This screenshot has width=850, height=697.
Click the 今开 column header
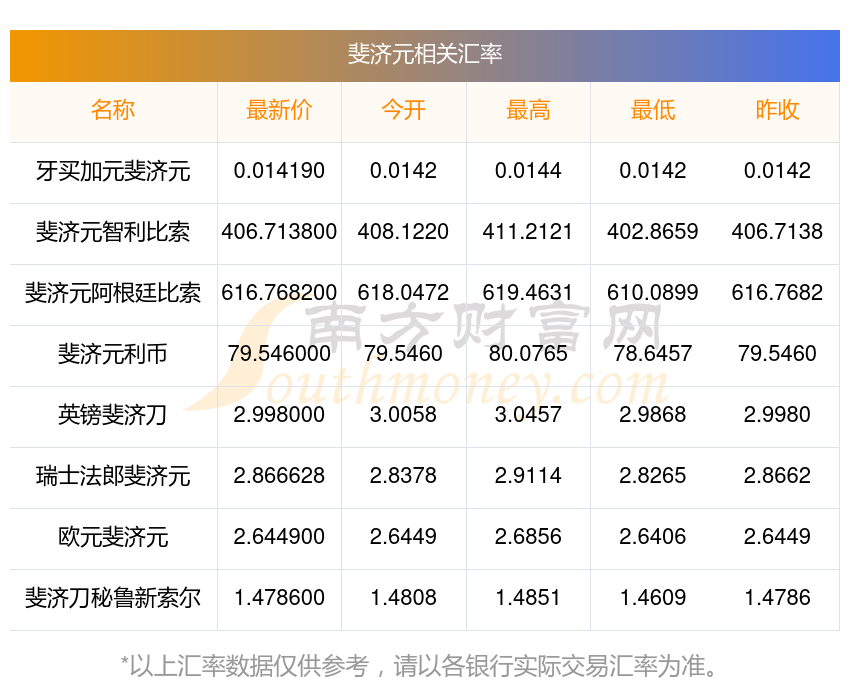point(403,110)
